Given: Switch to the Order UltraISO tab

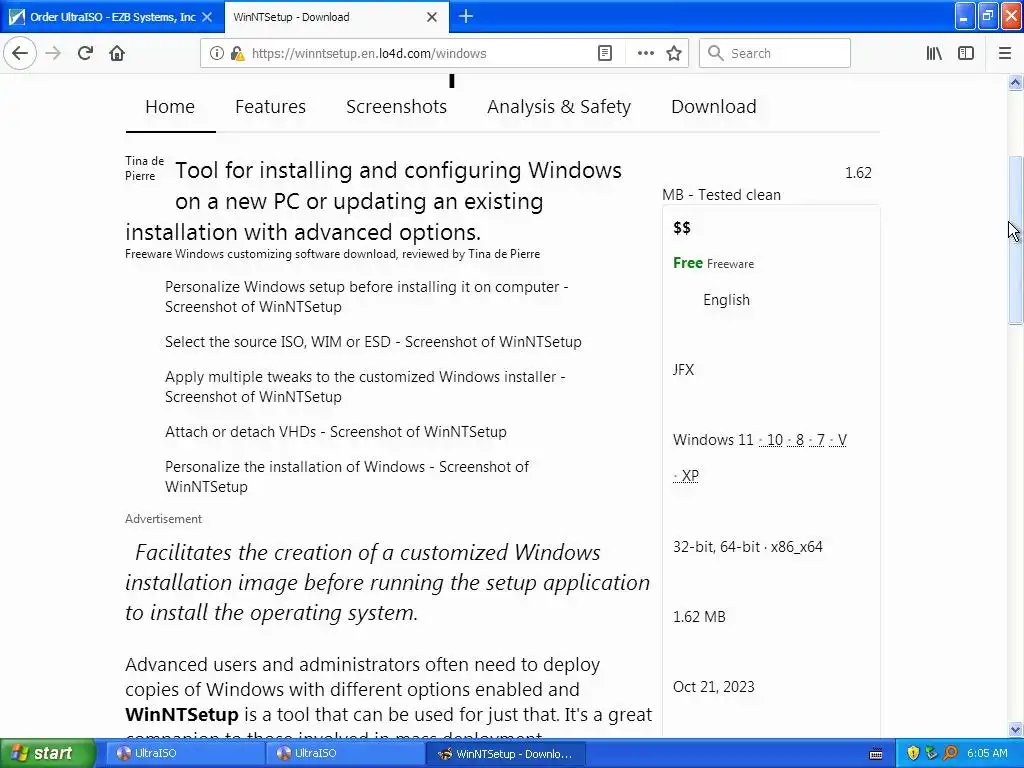Looking at the screenshot, I should coord(112,17).
